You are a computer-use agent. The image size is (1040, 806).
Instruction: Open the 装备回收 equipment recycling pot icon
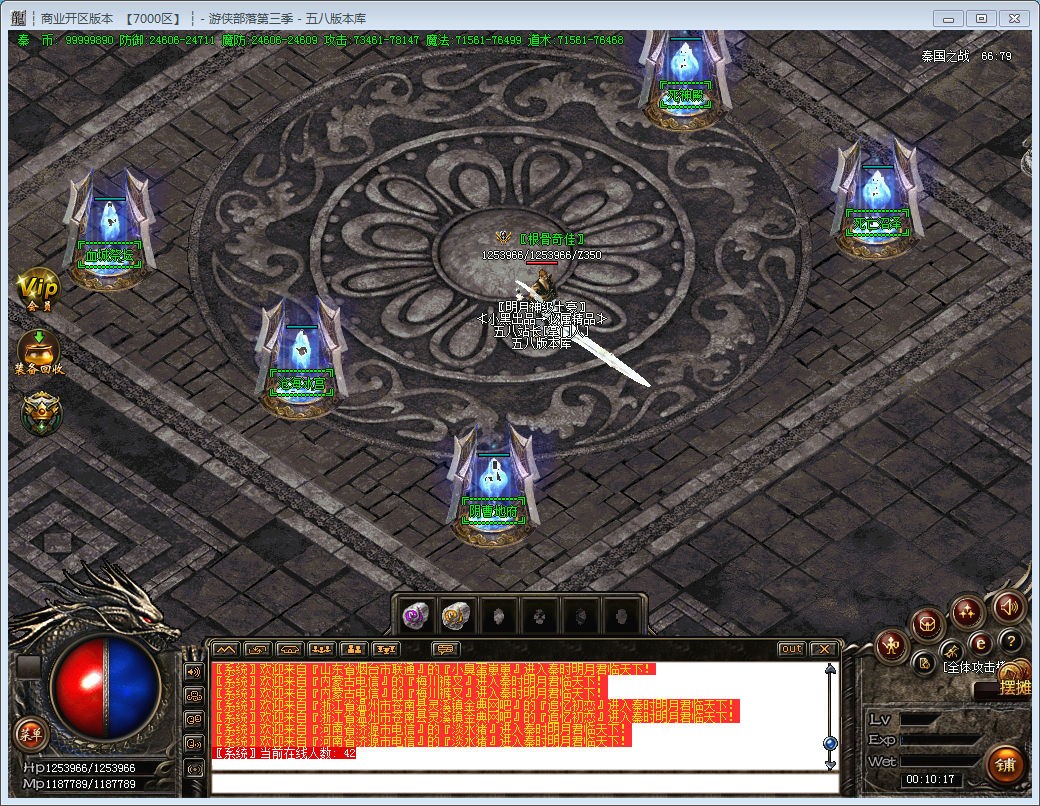point(39,352)
